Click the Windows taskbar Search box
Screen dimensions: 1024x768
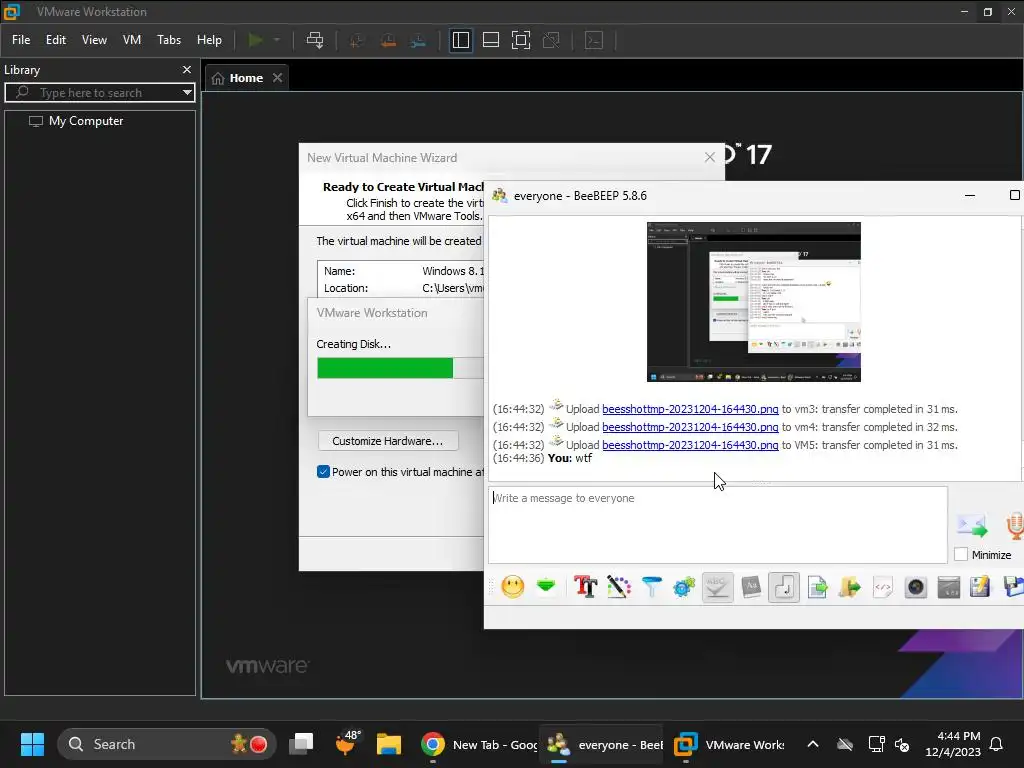pos(167,744)
